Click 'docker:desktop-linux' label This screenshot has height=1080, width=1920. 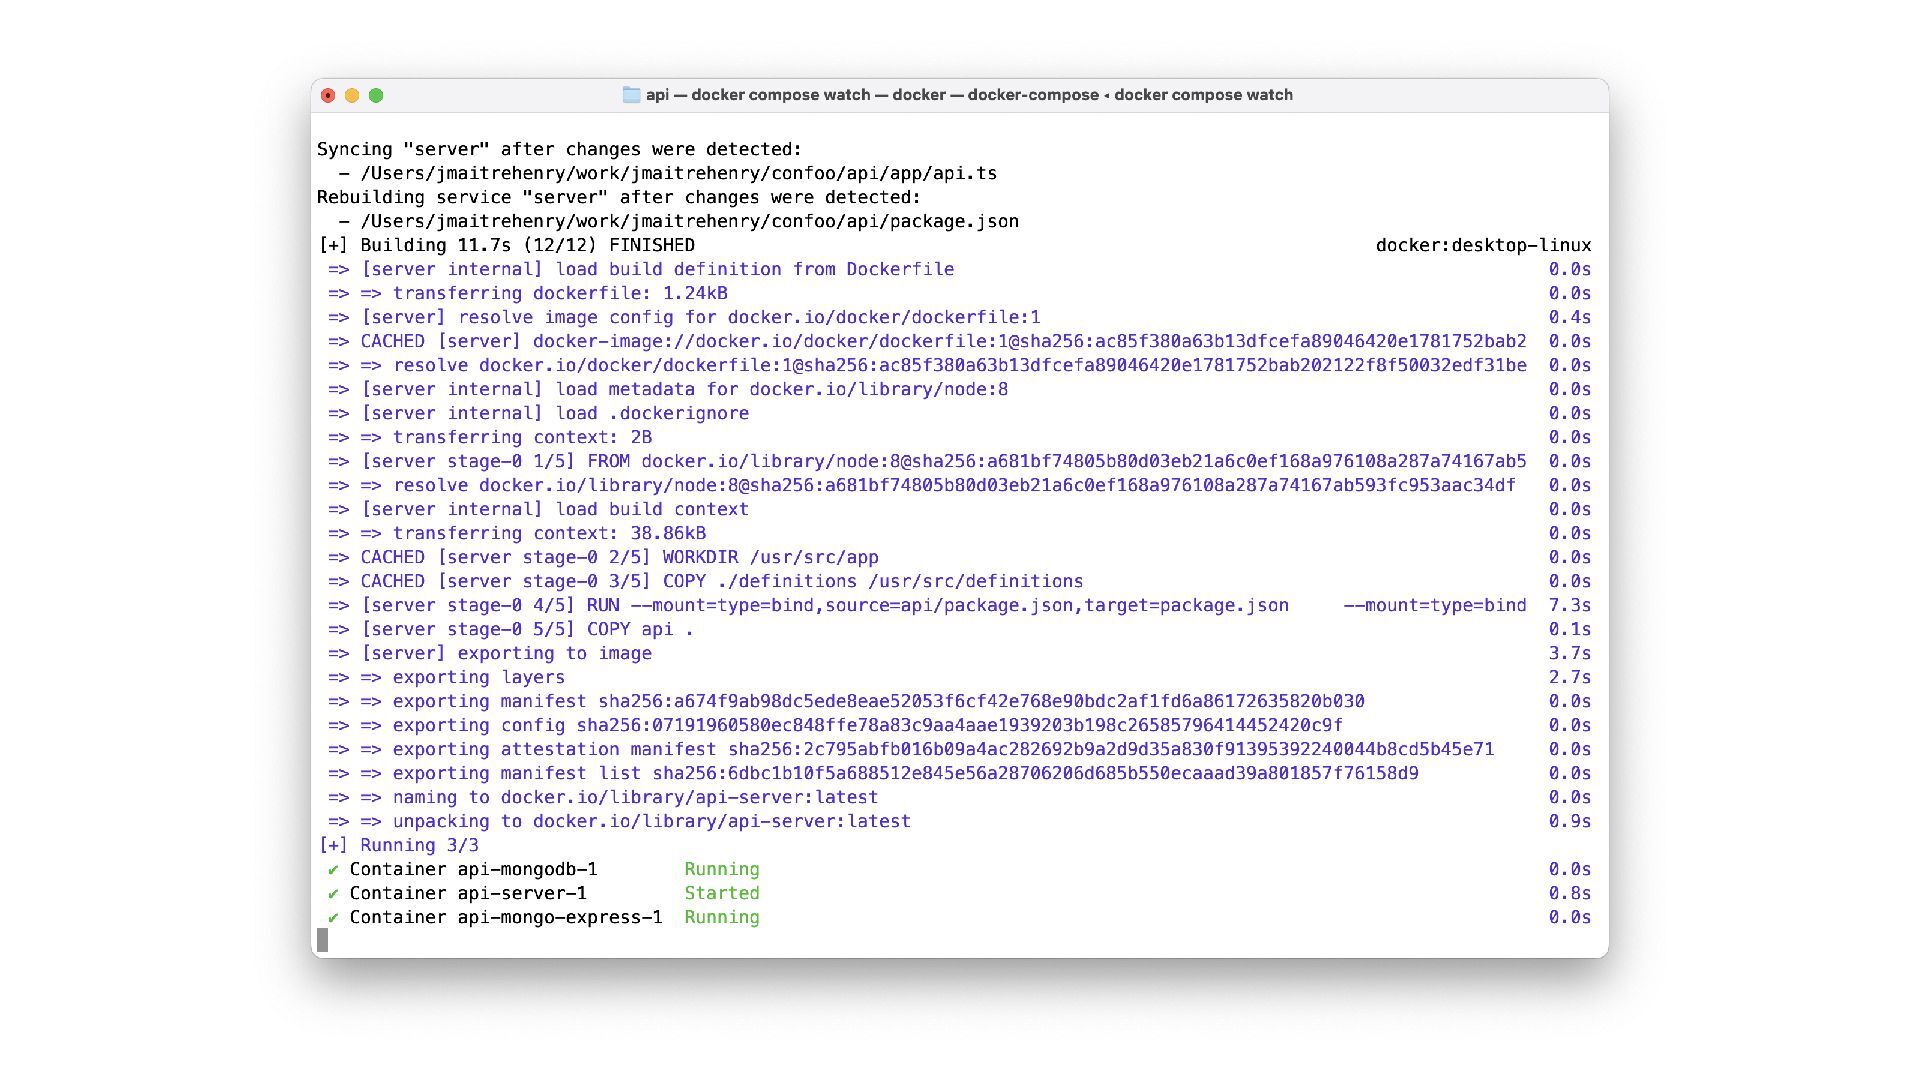1483,245
